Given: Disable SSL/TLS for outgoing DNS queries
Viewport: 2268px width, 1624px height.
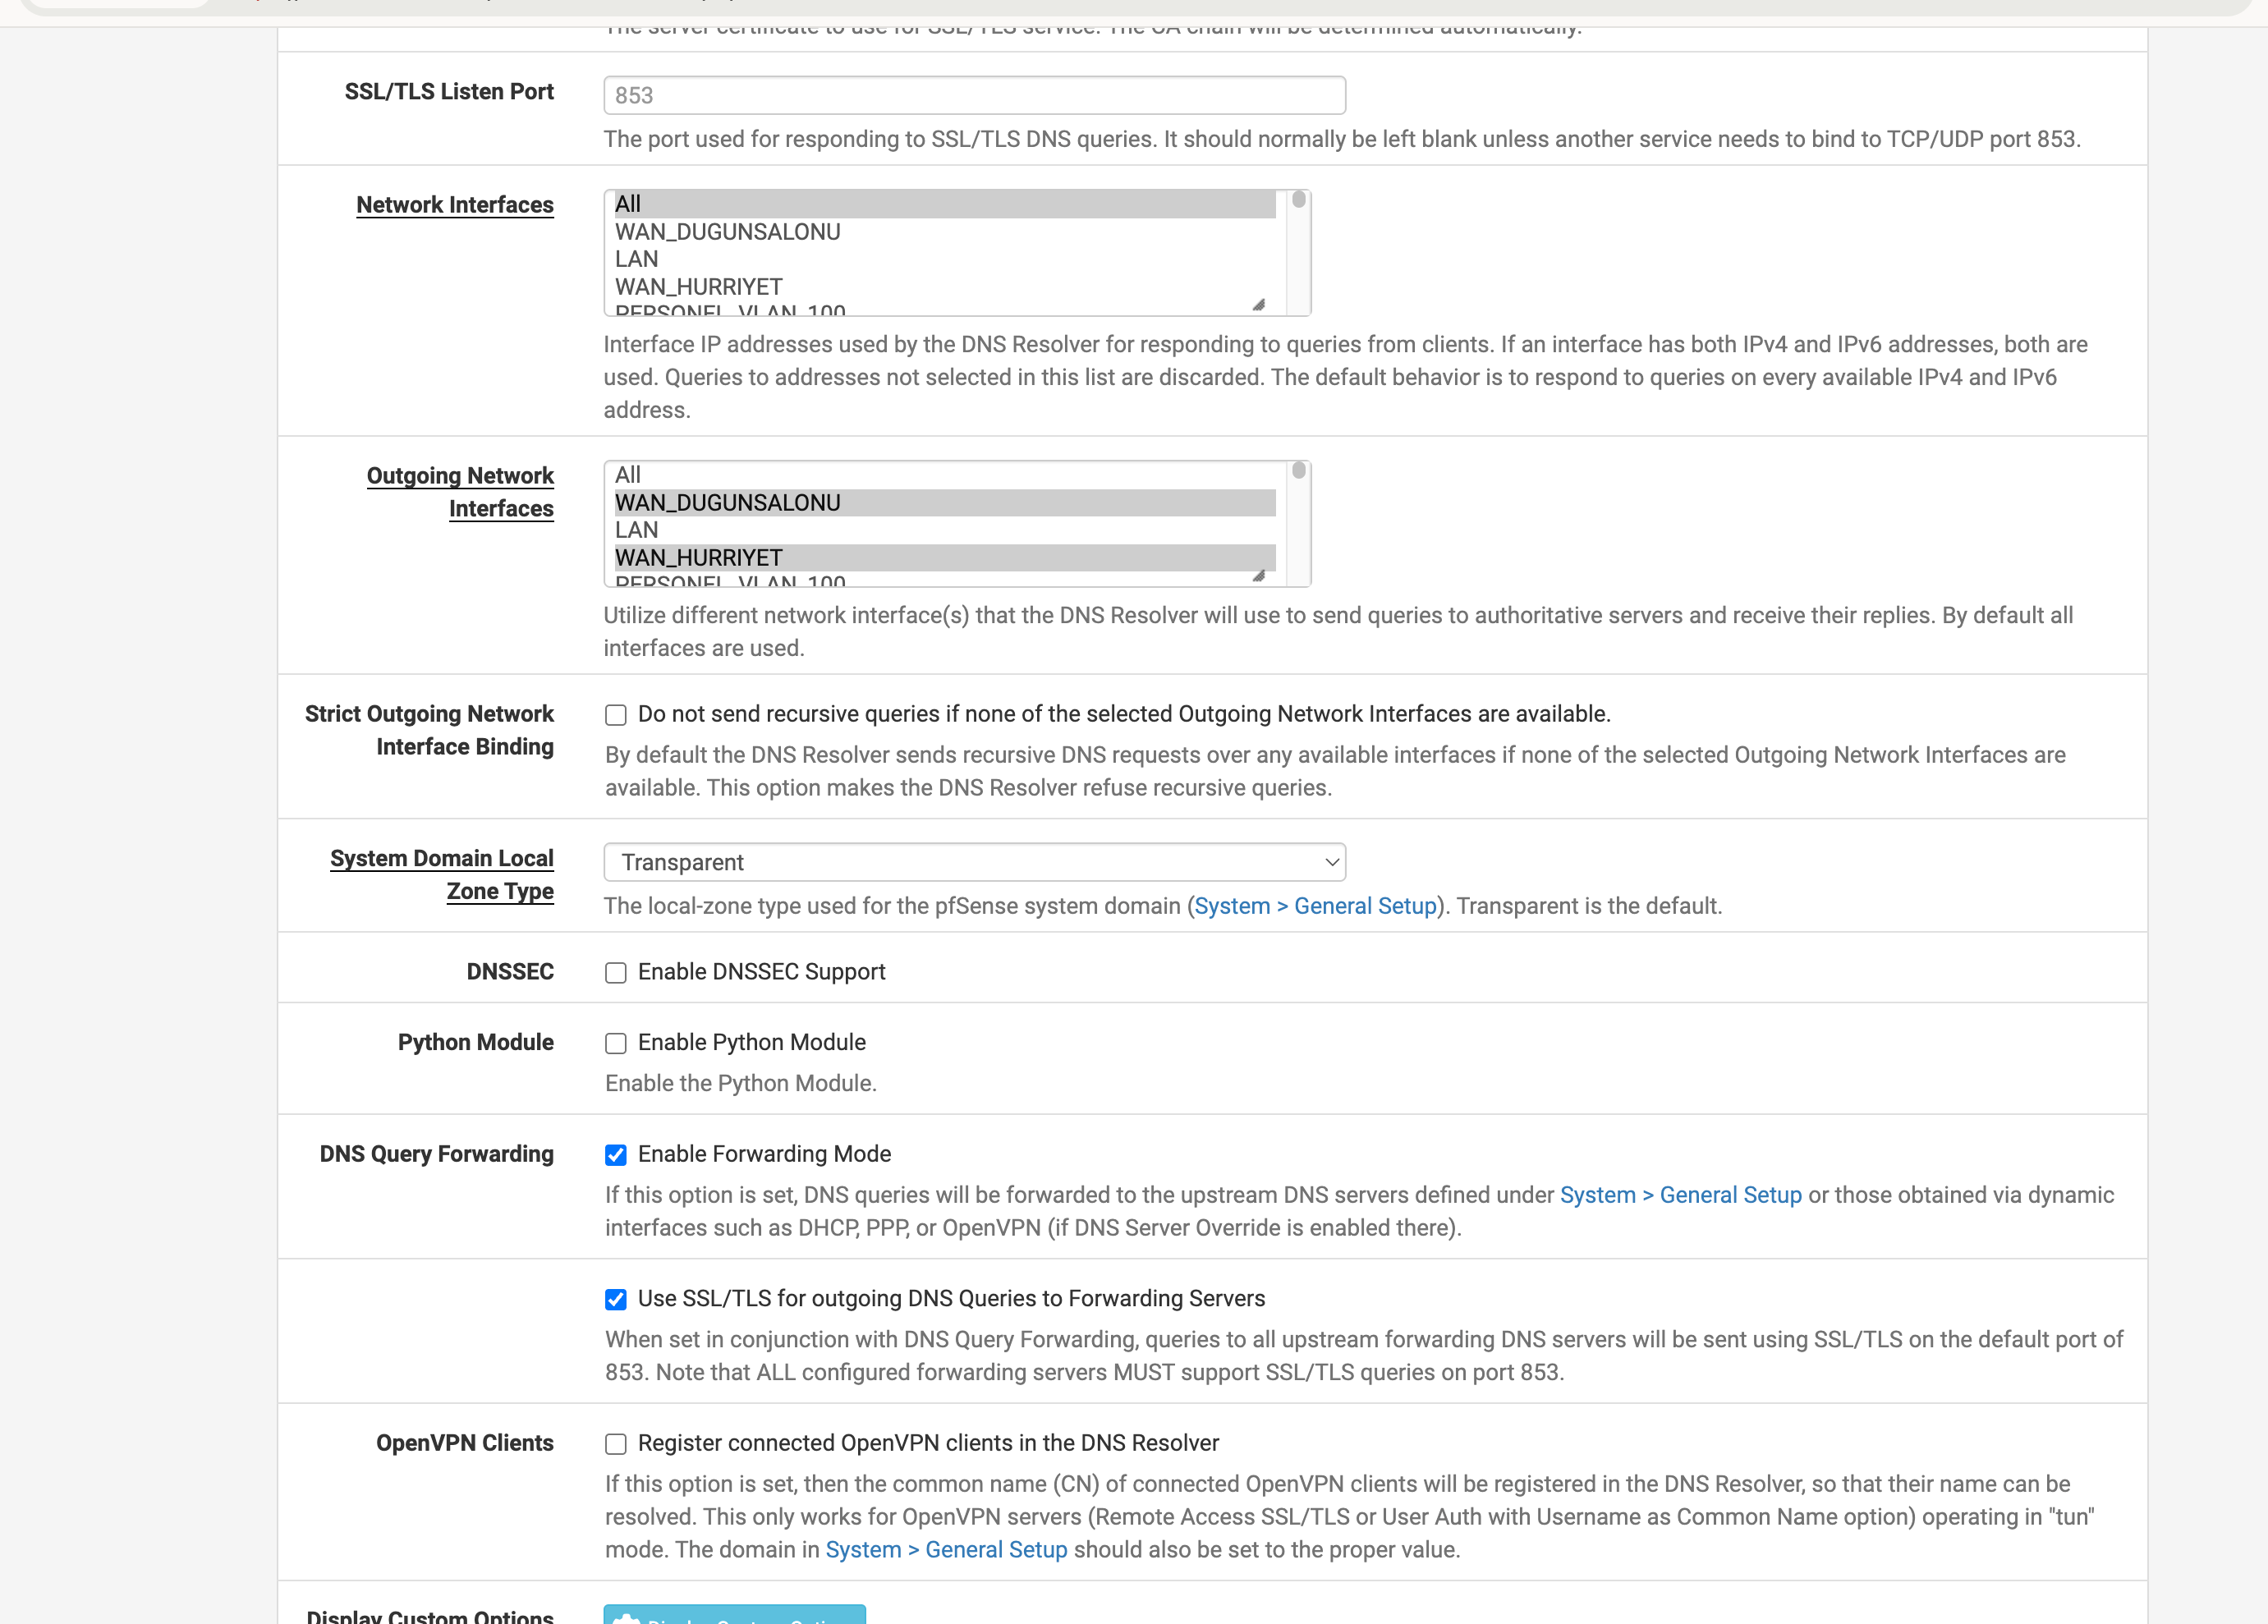Looking at the screenshot, I should (x=616, y=1299).
